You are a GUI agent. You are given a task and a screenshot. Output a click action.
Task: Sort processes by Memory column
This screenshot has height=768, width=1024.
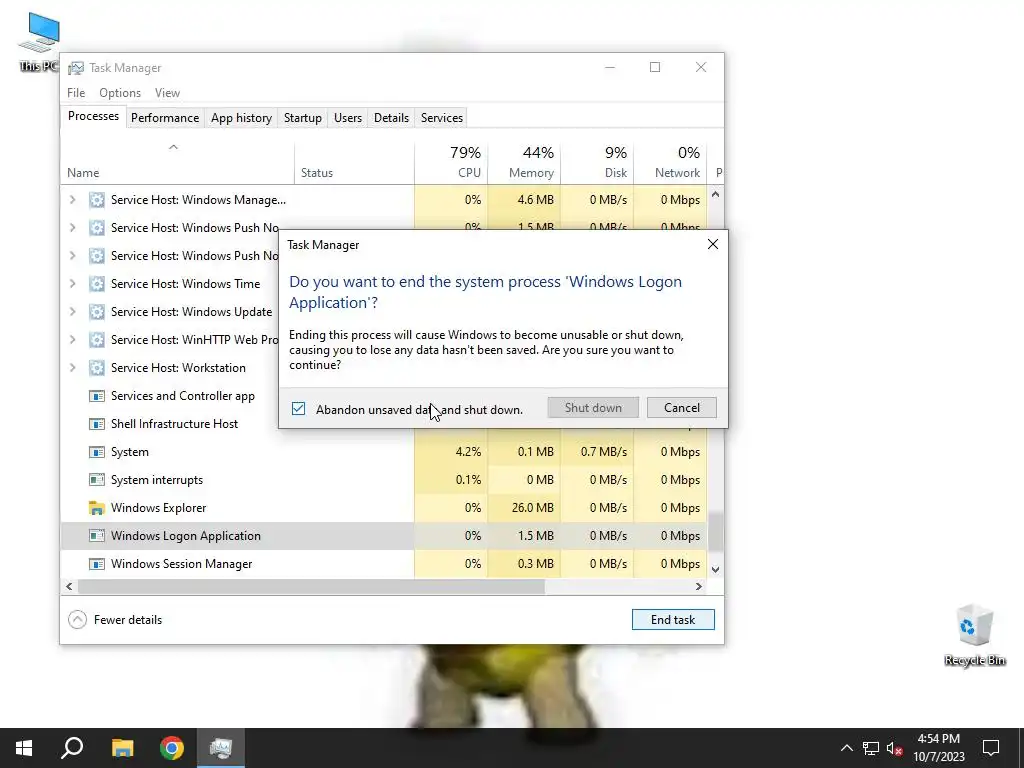coord(524,162)
